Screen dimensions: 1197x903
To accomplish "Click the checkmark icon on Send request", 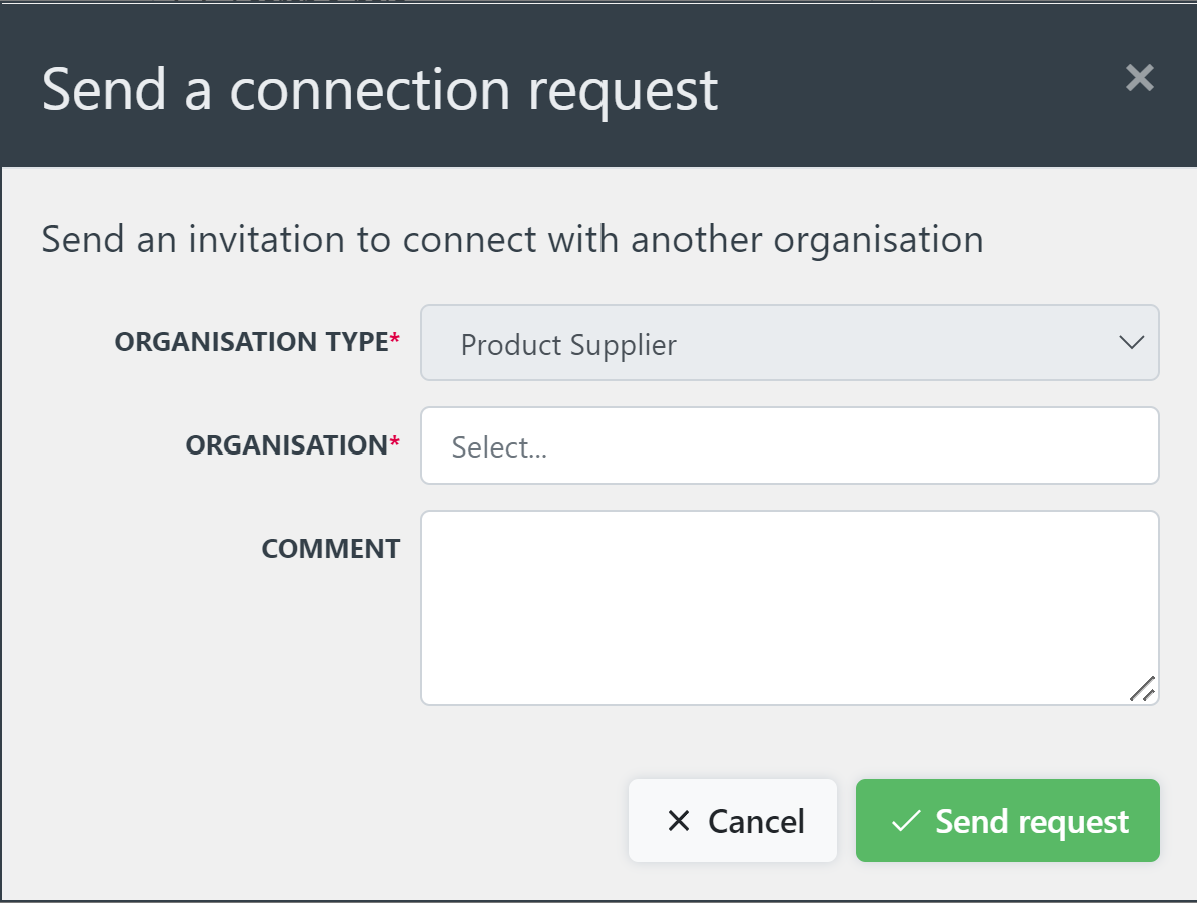I will 905,820.
